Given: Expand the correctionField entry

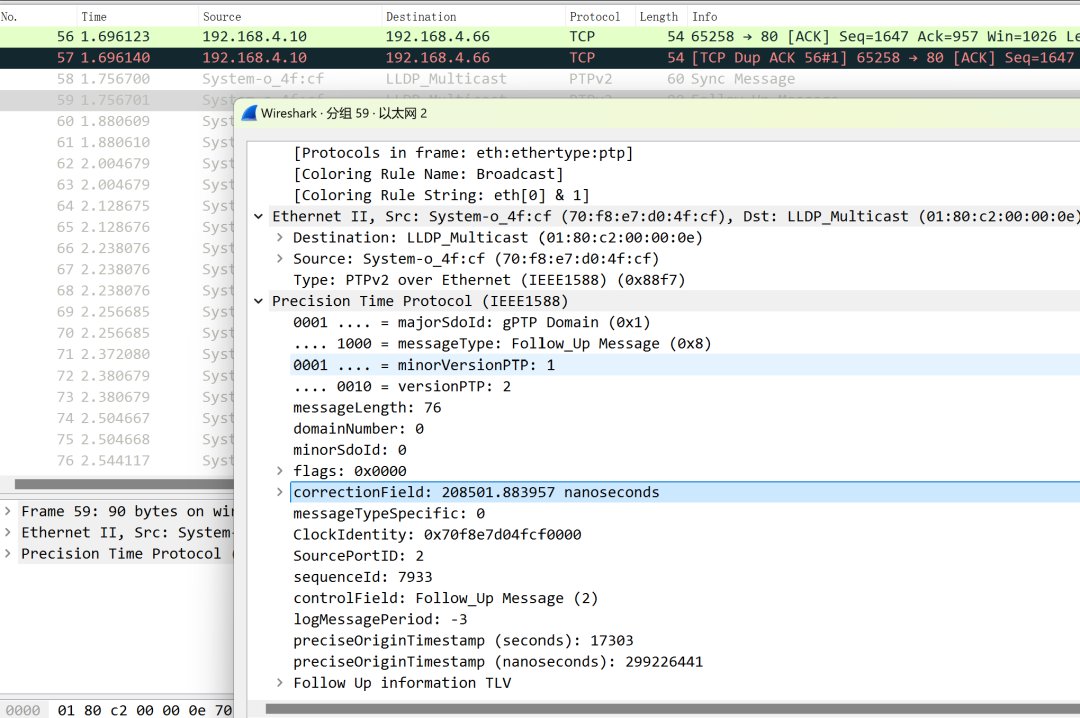Looking at the screenshot, I should pyautogui.click(x=280, y=492).
